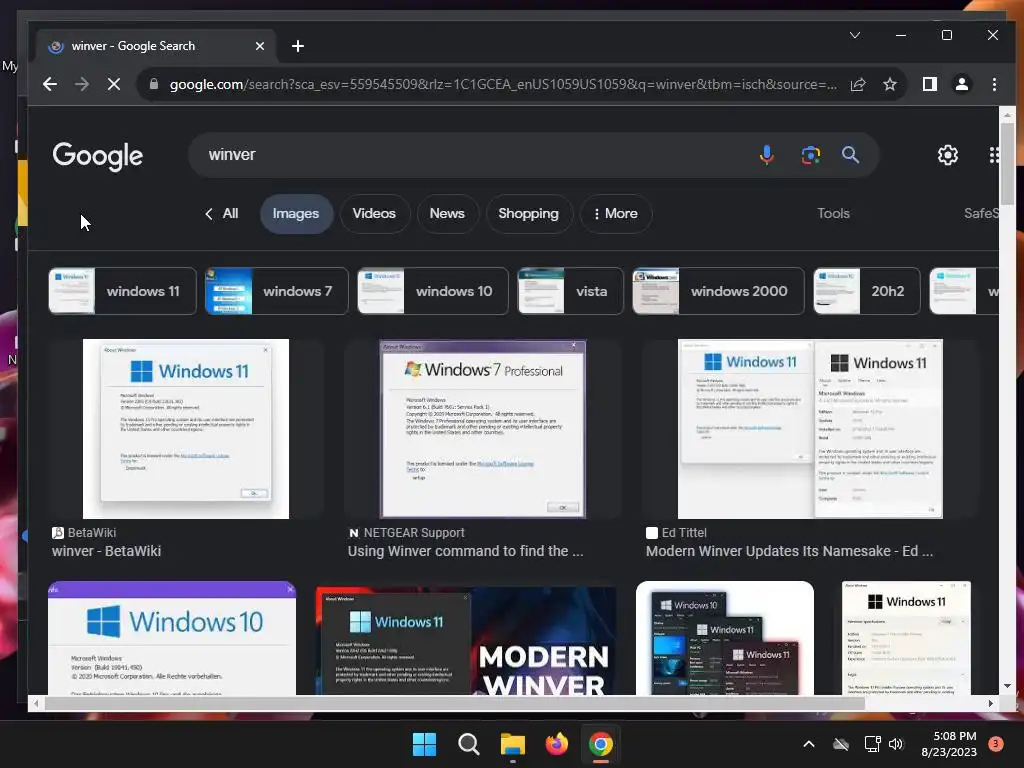Image resolution: width=1024 pixels, height=768 pixels.
Task: Share this page icon in address bar
Action: coord(858,84)
